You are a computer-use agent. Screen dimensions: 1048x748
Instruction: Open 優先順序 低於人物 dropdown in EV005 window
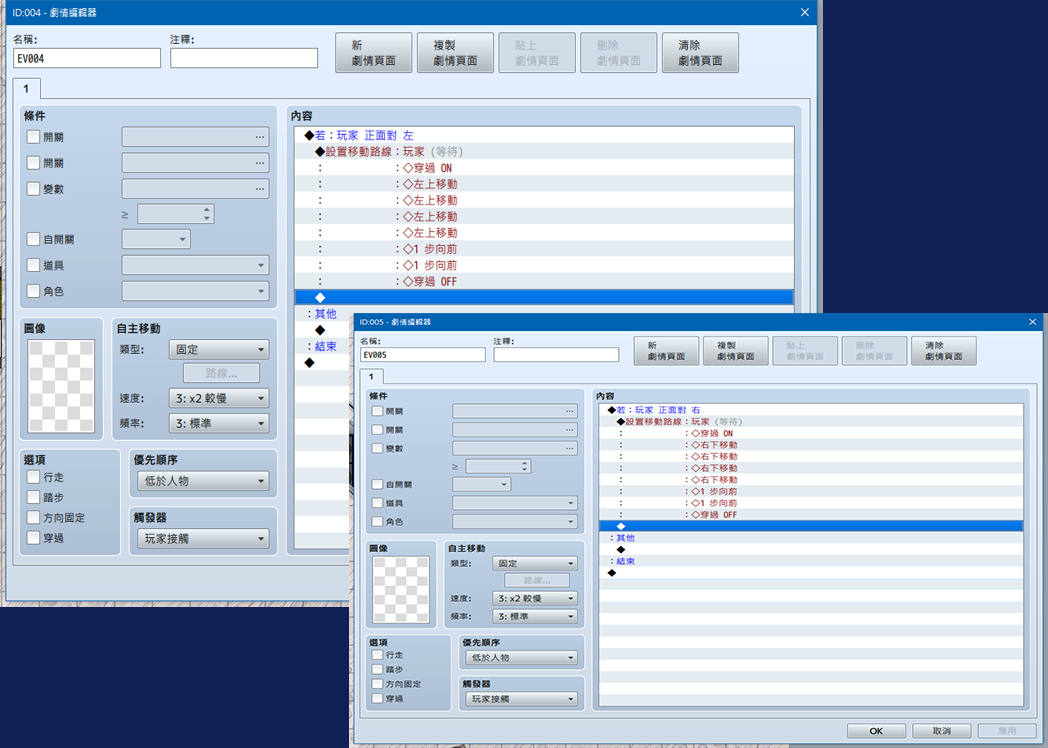click(521, 658)
